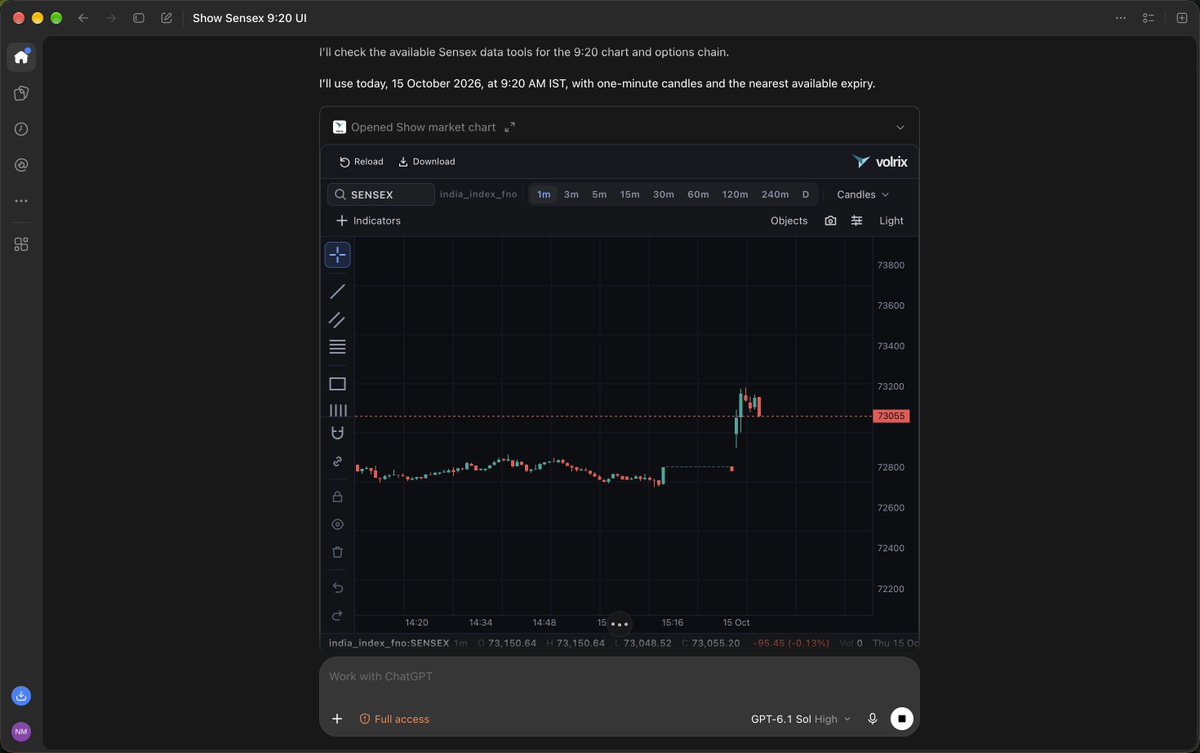Screen dimensions: 1200x753
Task: Select the parallel channel drawing tool
Action: (337, 320)
